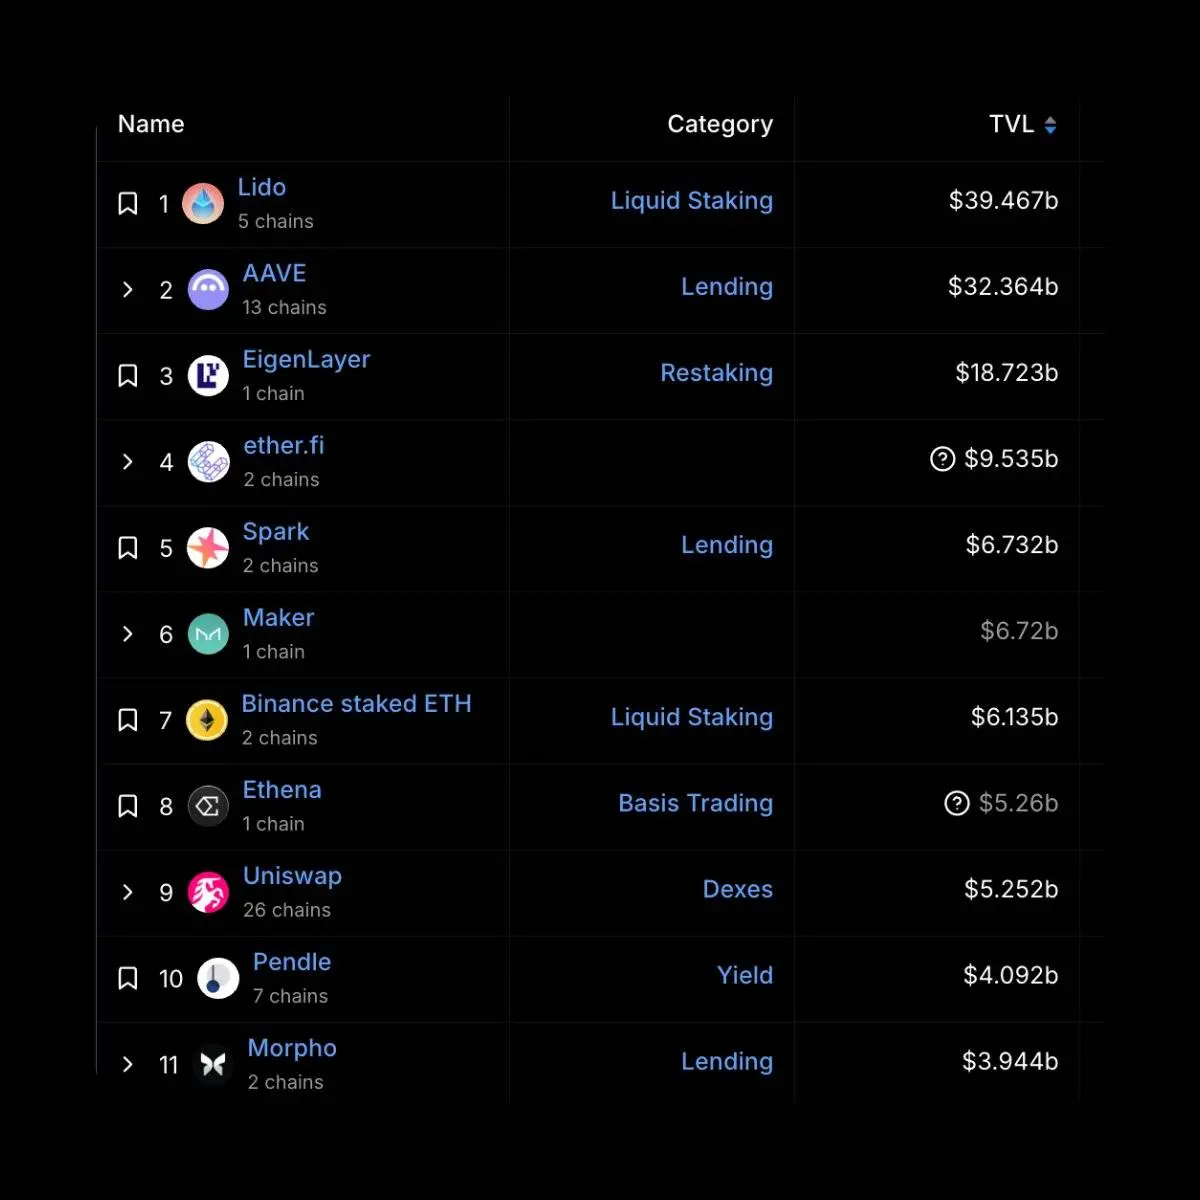Viewport: 1200px width, 1200px height.
Task: Expand the AAVE row chevron
Action: (x=128, y=290)
